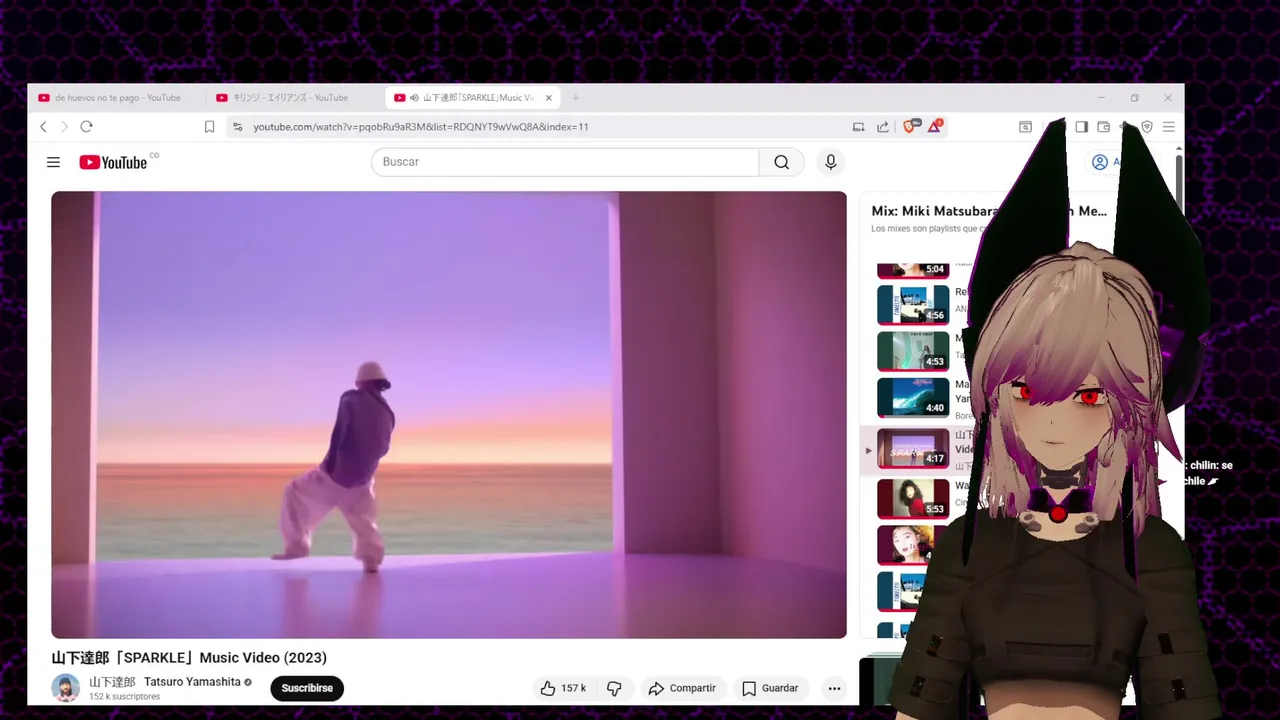Click the account sign-in avatar icon
The image size is (1280, 720).
click(x=1100, y=162)
